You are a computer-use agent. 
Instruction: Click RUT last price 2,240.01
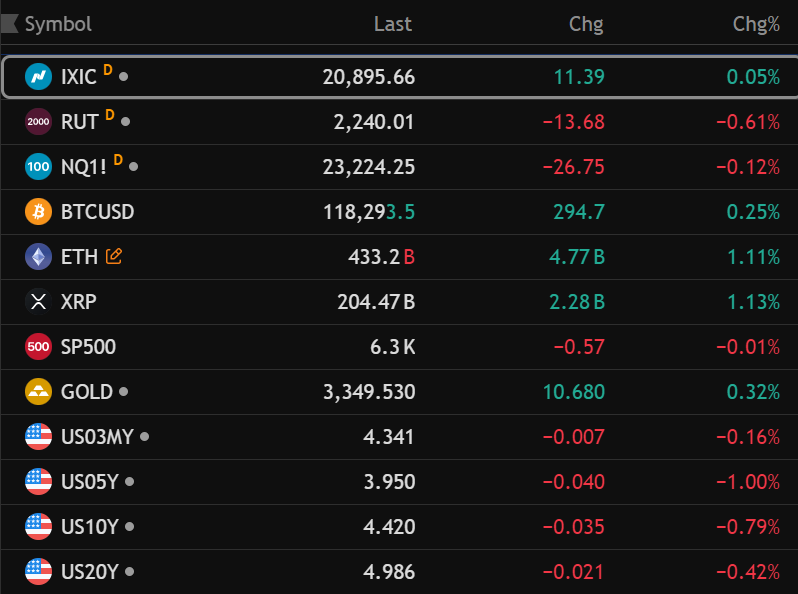click(374, 122)
